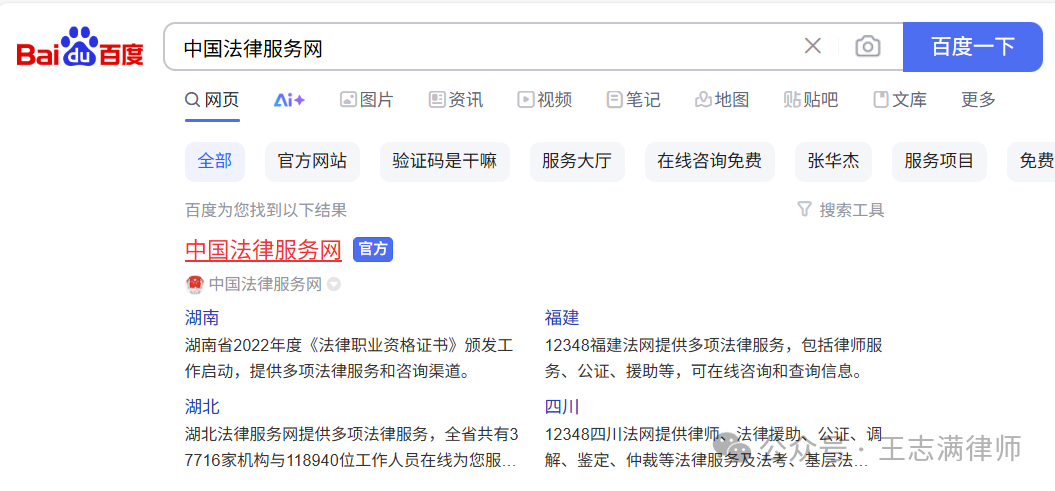
Task: Switch to the 地图 tab
Action: click(722, 100)
